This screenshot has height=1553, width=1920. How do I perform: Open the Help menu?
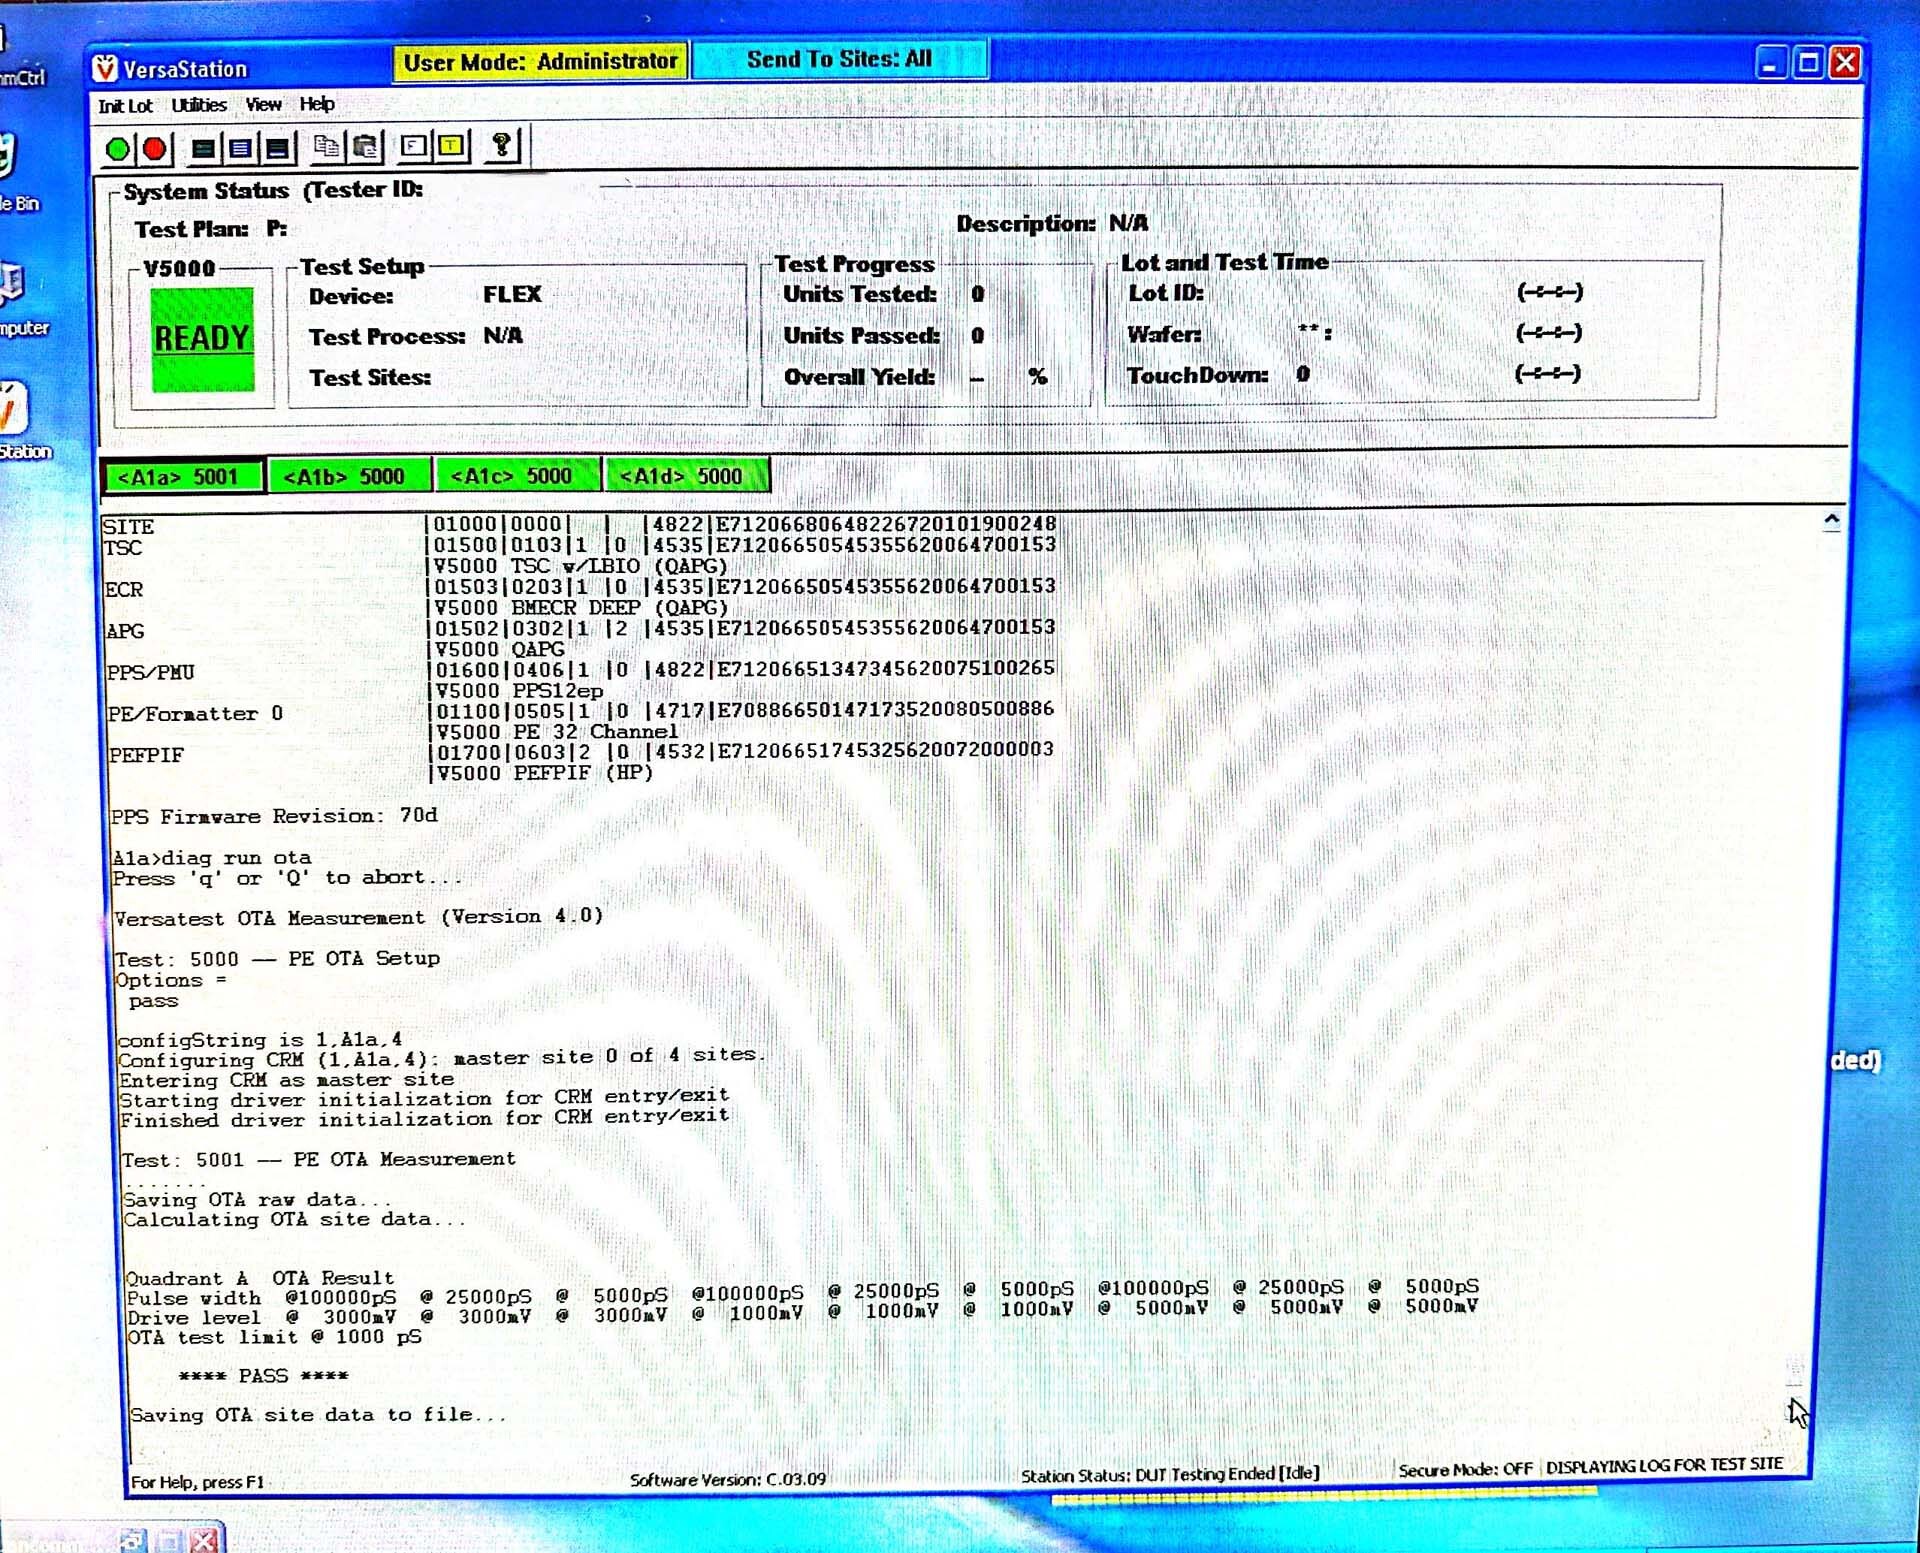point(317,103)
